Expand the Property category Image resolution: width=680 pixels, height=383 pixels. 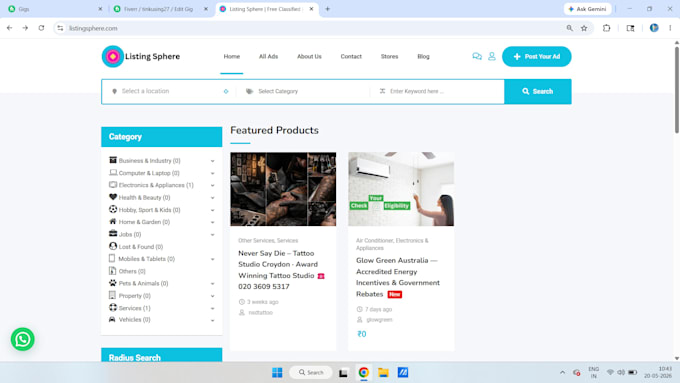pyautogui.click(x=212, y=296)
